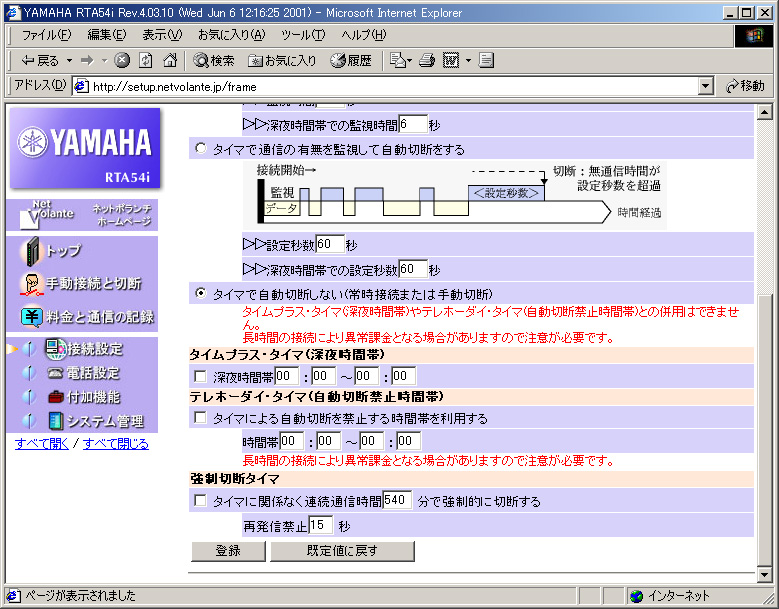Screen dimensions: 779x609
Task: Click the 登録 register button
Action: coord(228,551)
